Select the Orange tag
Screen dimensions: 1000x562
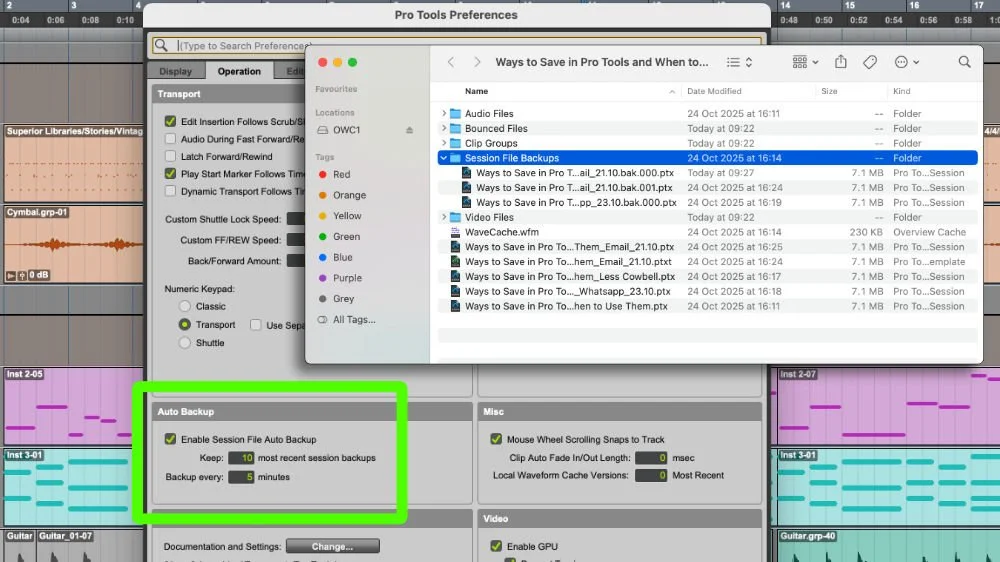click(x=349, y=195)
